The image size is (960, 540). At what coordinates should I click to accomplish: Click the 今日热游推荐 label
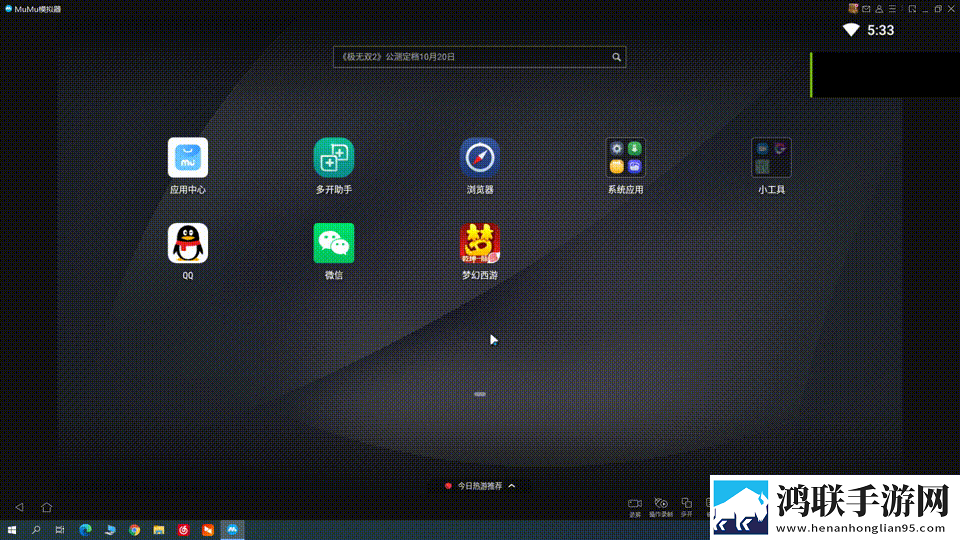click(479, 486)
